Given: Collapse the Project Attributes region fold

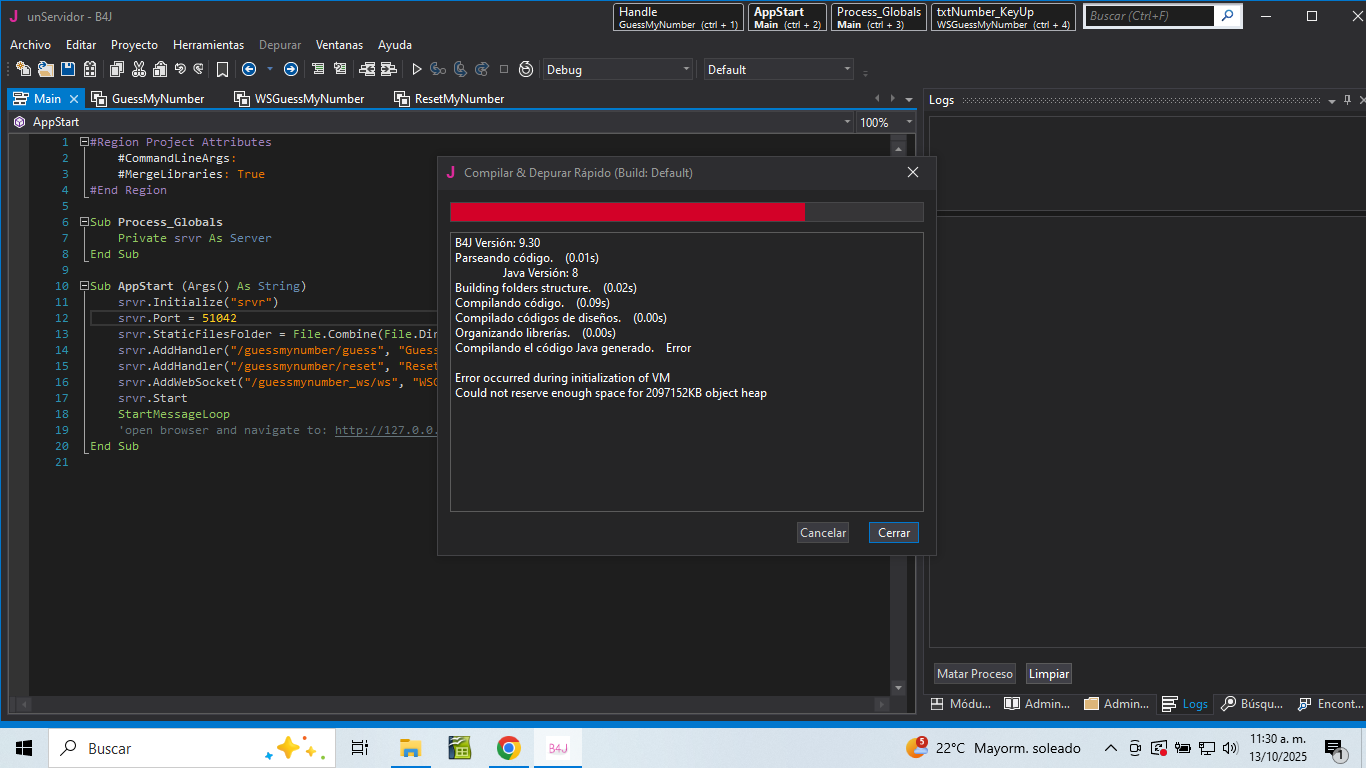Looking at the screenshot, I should pyautogui.click(x=84, y=142).
